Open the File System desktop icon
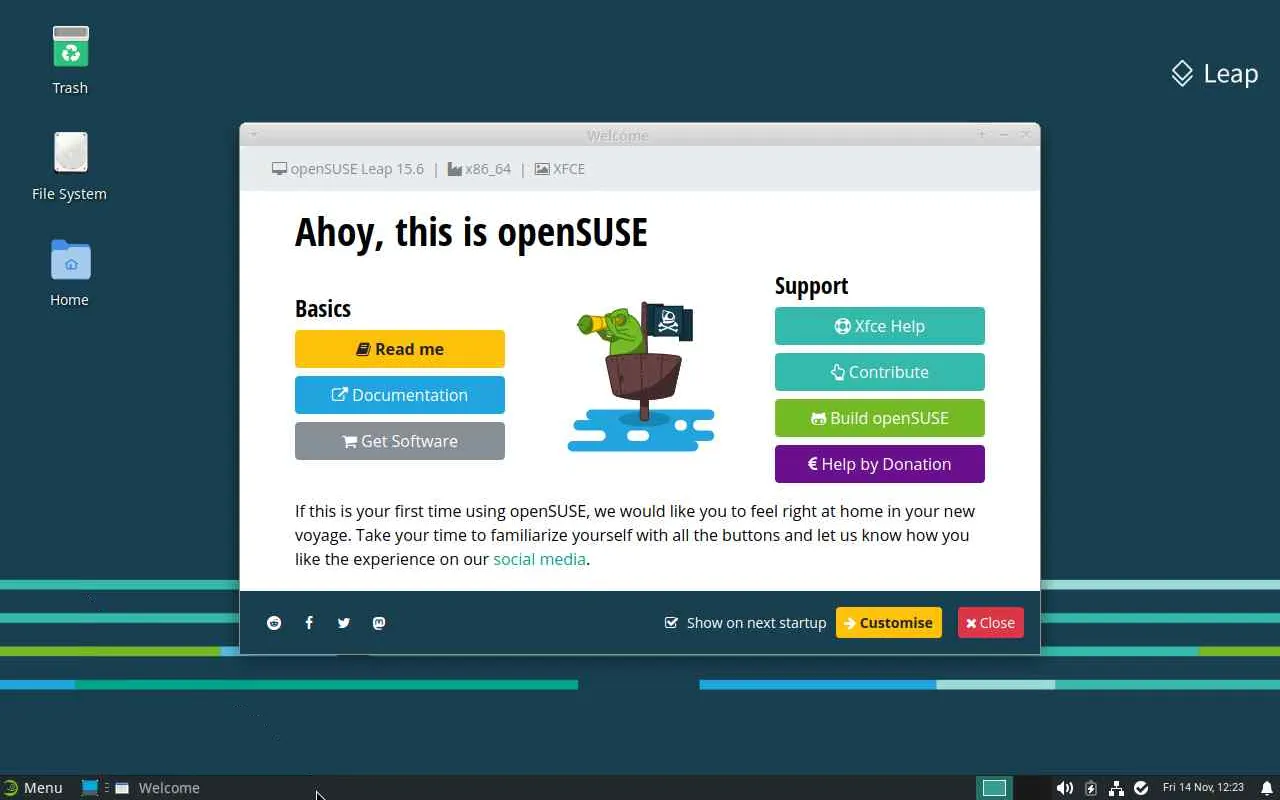 coord(70,166)
